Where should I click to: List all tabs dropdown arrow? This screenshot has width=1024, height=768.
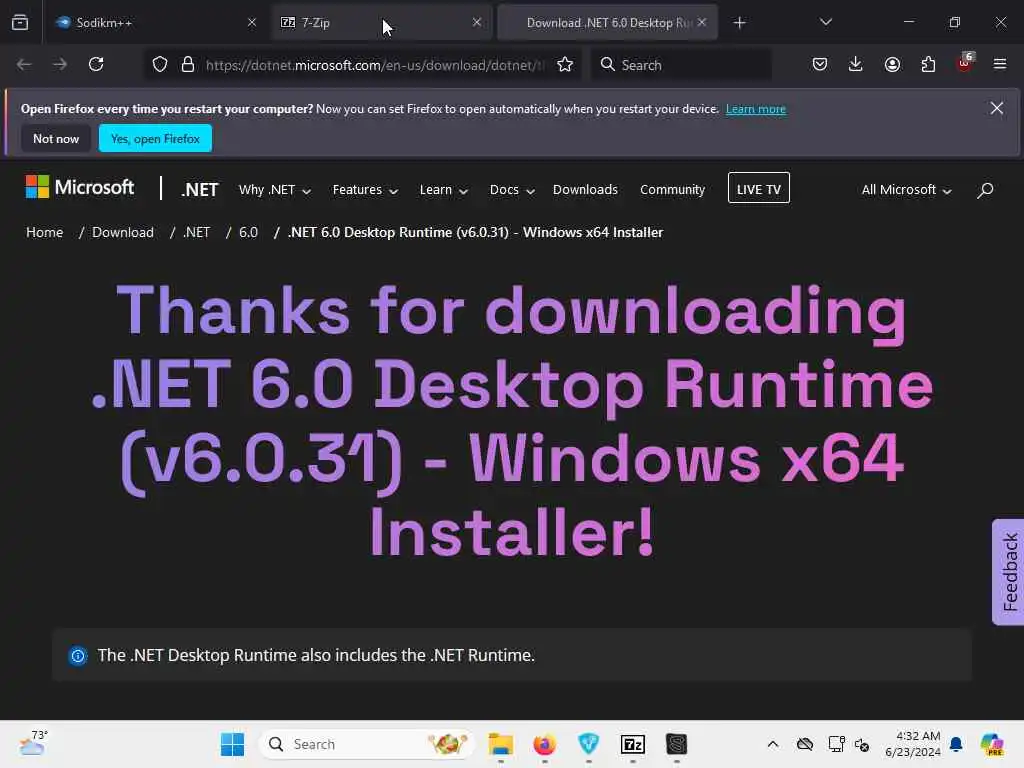coord(826,22)
